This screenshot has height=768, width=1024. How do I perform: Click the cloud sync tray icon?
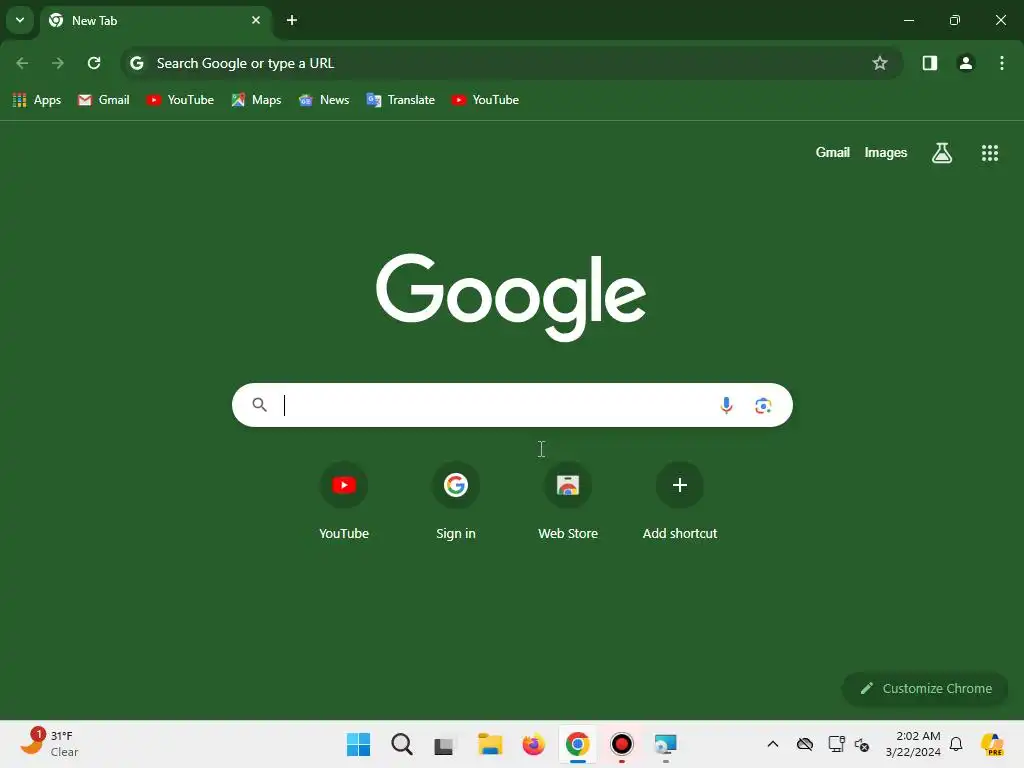[805, 744]
